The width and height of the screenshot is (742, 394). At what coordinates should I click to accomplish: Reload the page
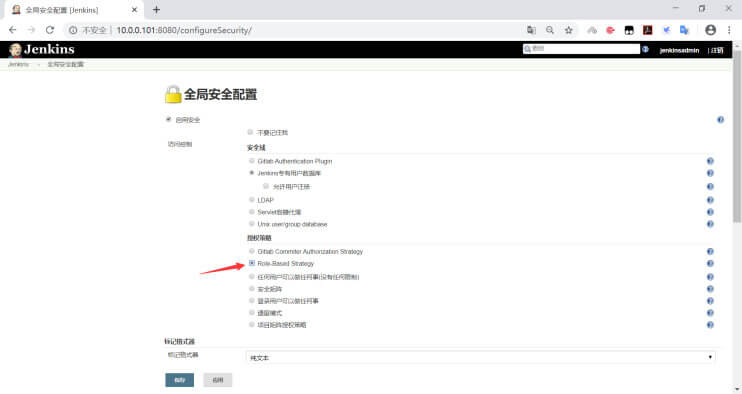(50, 30)
